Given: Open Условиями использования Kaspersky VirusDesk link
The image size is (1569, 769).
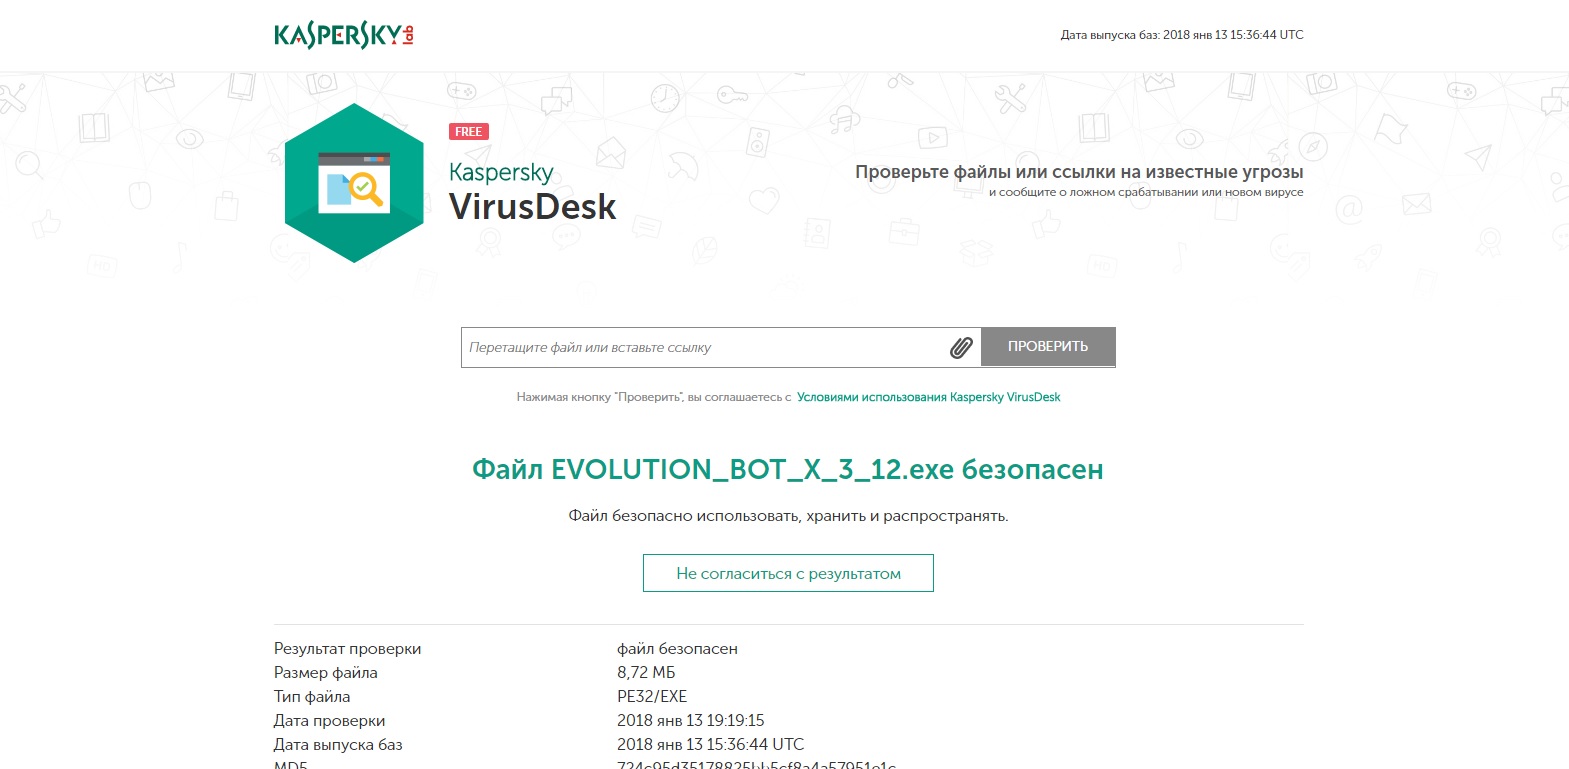Looking at the screenshot, I should pos(928,397).
